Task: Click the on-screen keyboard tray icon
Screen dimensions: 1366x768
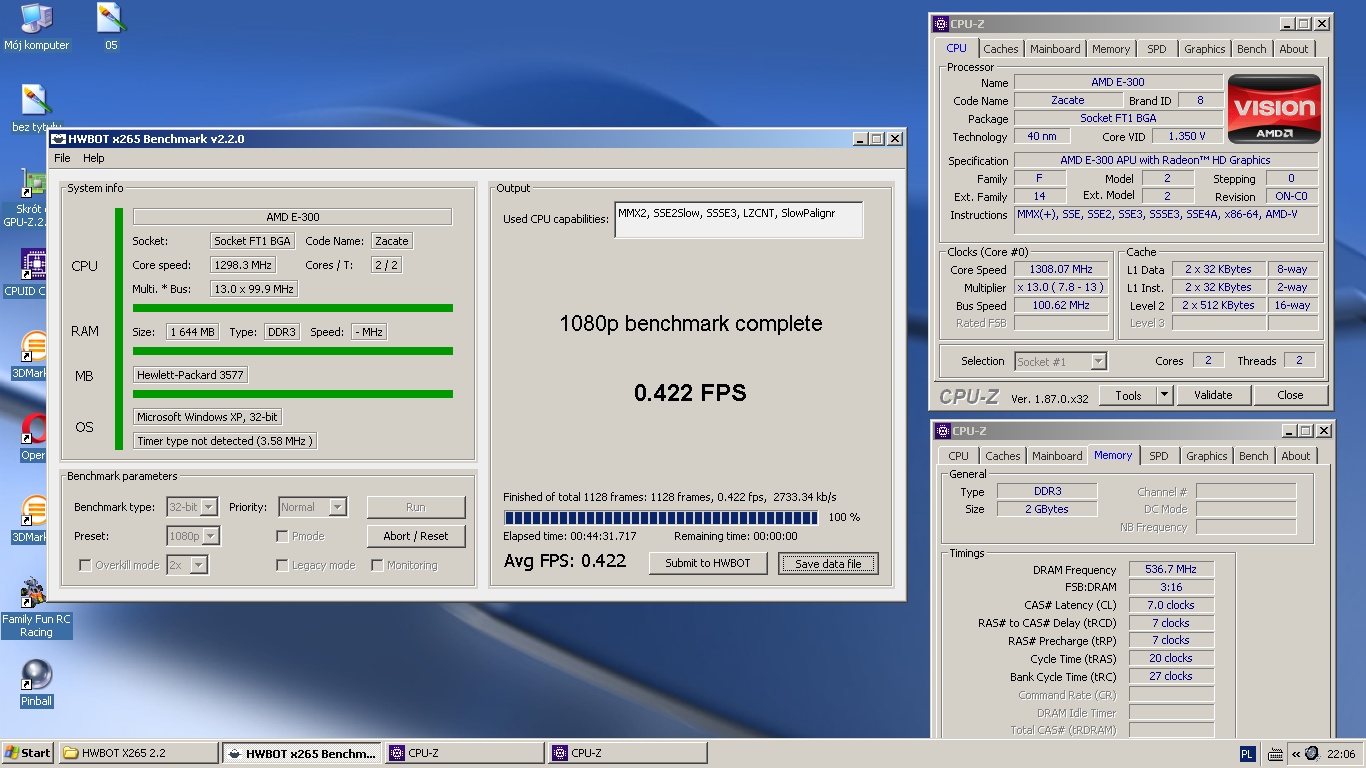Action: click(x=1275, y=754)
